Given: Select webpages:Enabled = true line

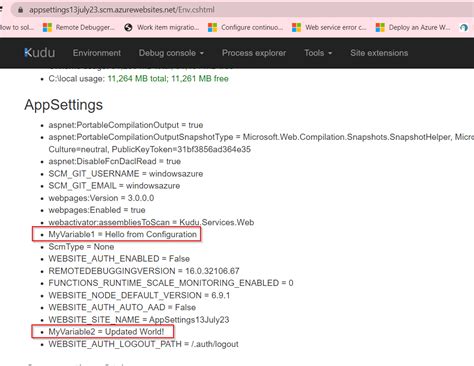Looking at the screenshot, I should [97, 210].
